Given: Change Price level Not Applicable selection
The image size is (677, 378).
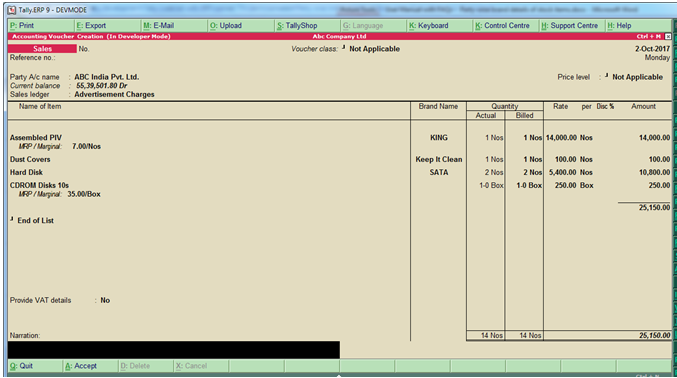Looking at the screenshot, I should (637, 77).
